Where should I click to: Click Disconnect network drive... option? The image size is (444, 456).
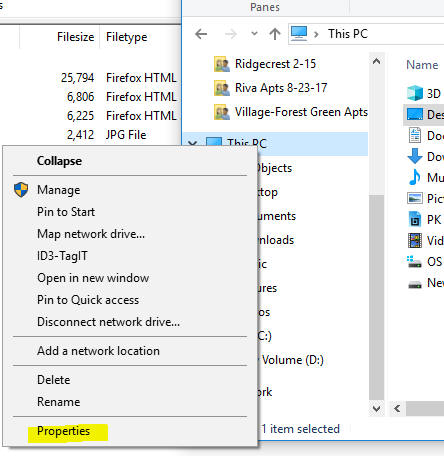108,322
